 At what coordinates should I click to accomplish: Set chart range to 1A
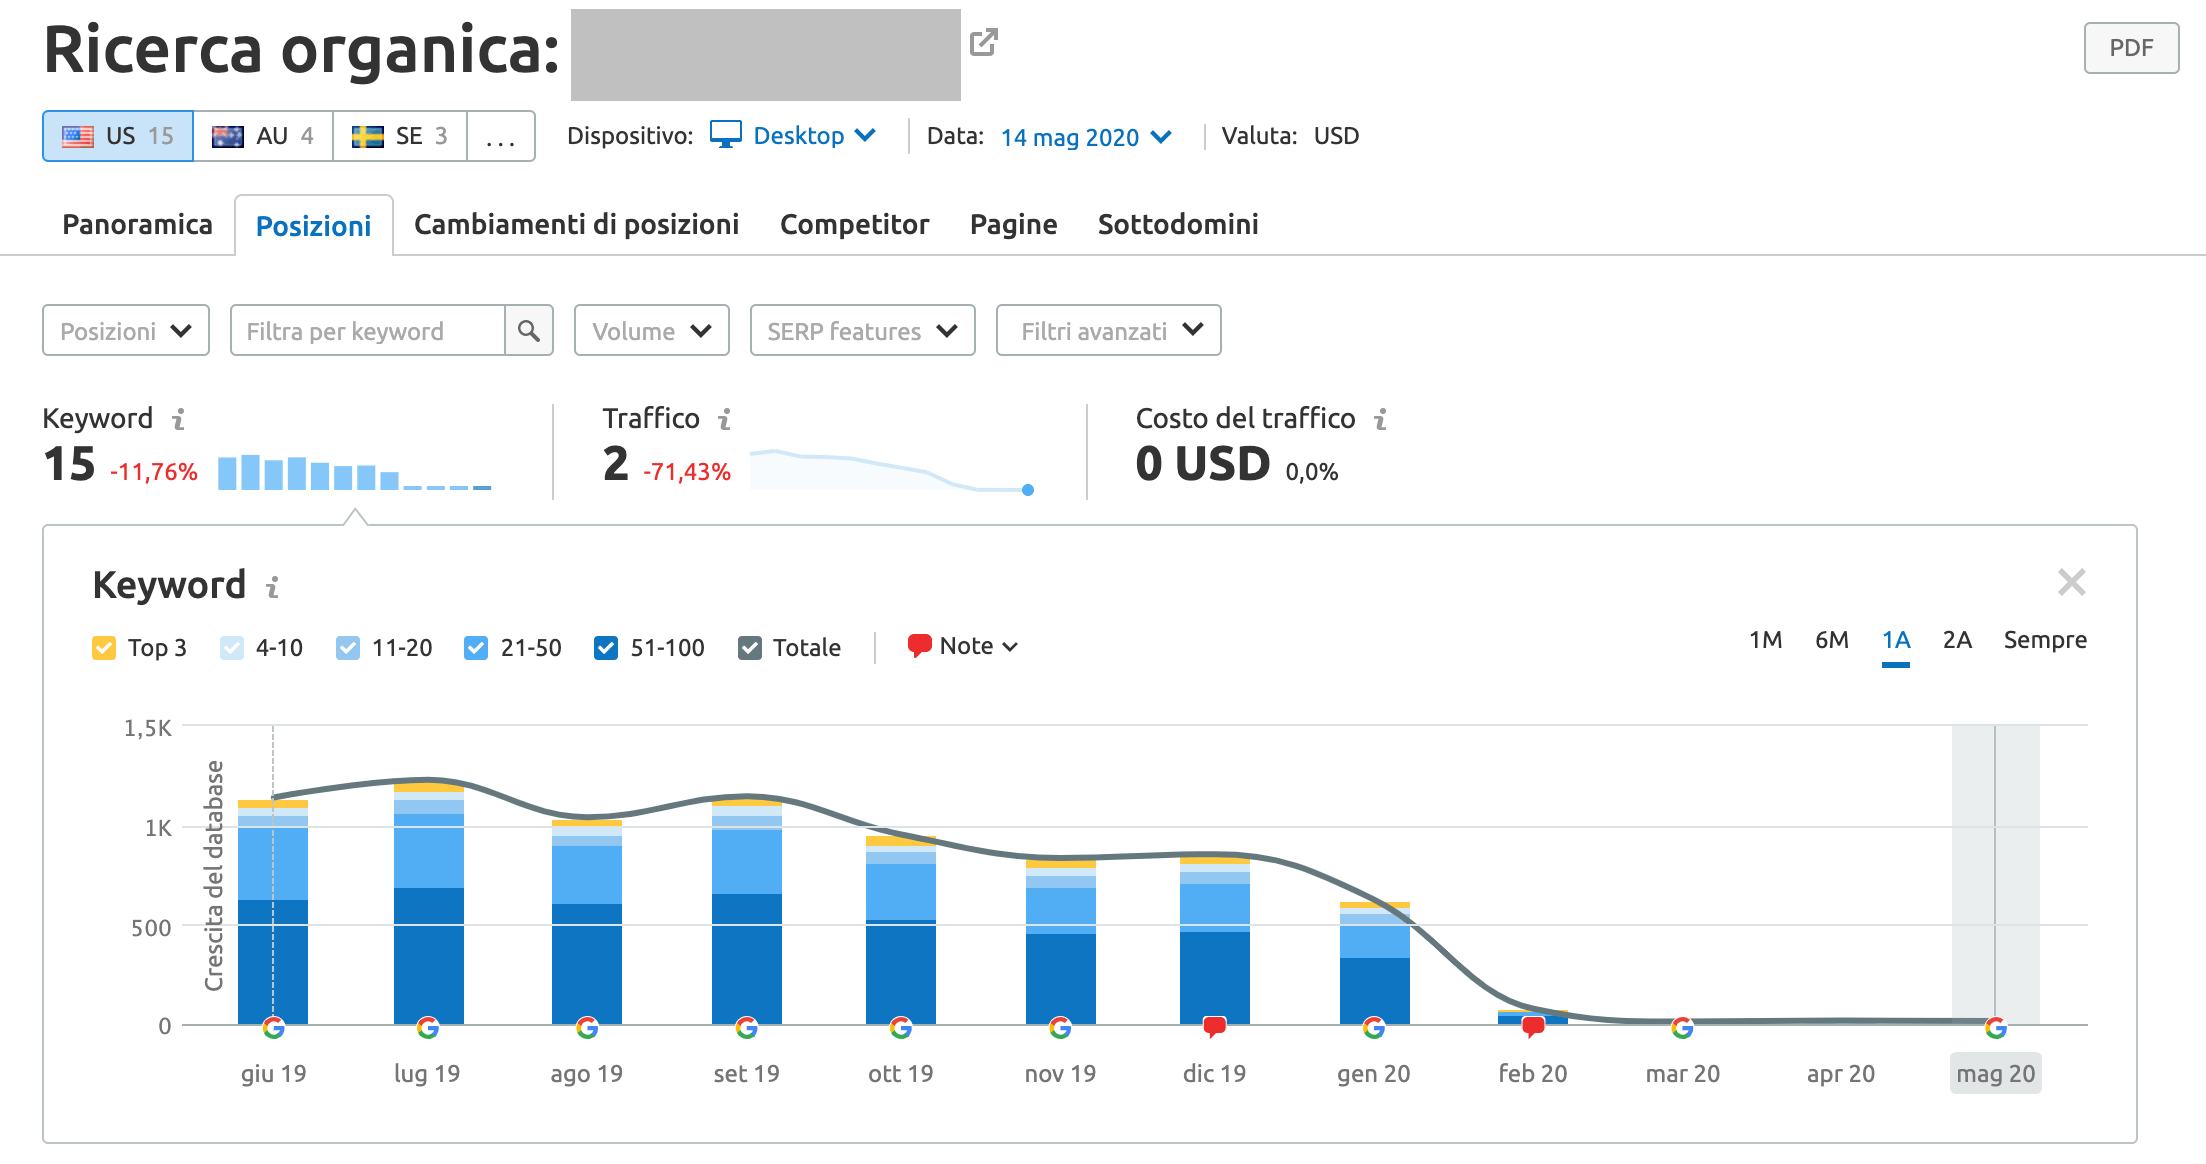point(1896,640)
